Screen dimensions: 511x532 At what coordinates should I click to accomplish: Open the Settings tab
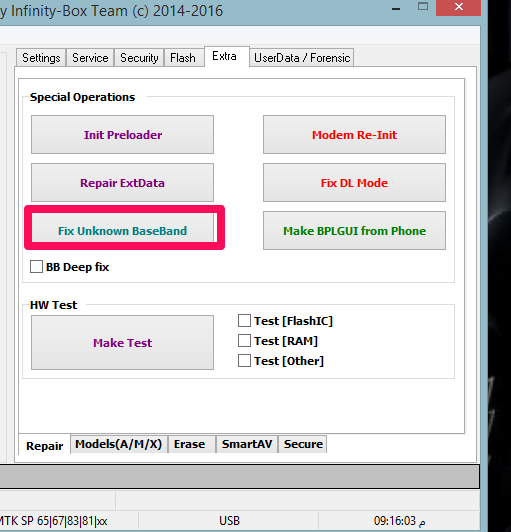coord(41,58)
